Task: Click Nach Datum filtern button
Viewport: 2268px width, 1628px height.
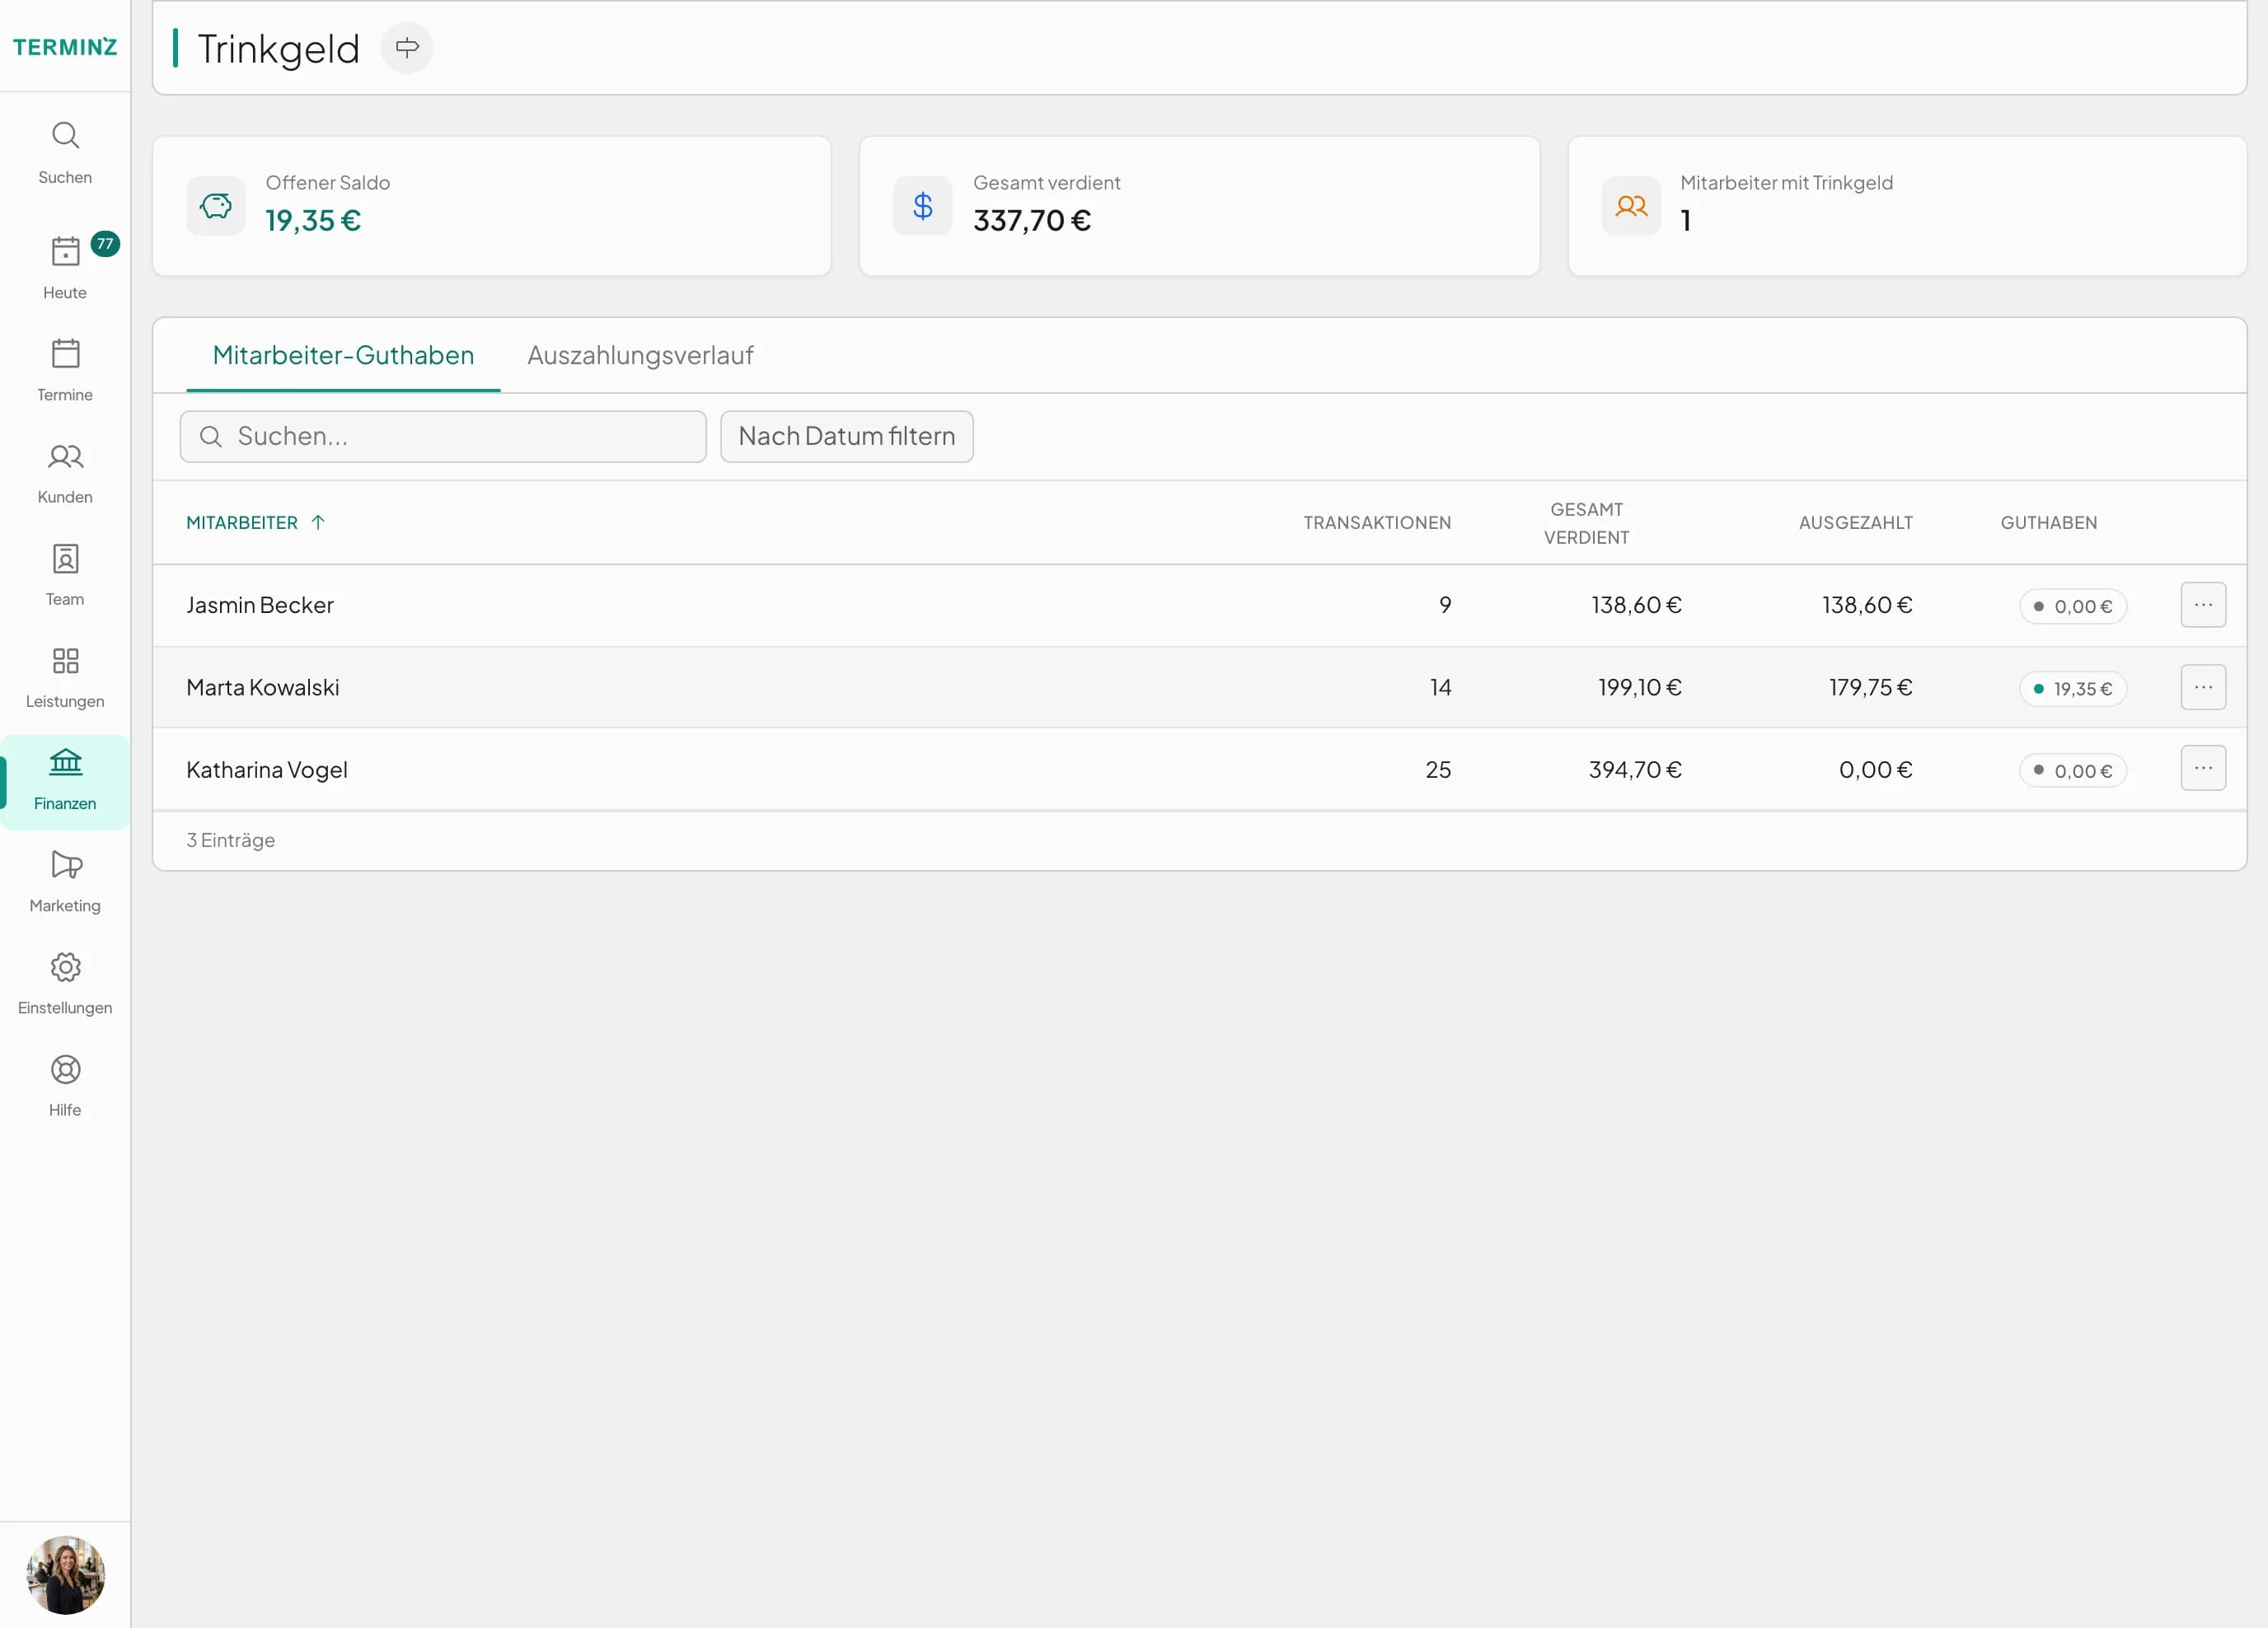Action: [847, 436]
